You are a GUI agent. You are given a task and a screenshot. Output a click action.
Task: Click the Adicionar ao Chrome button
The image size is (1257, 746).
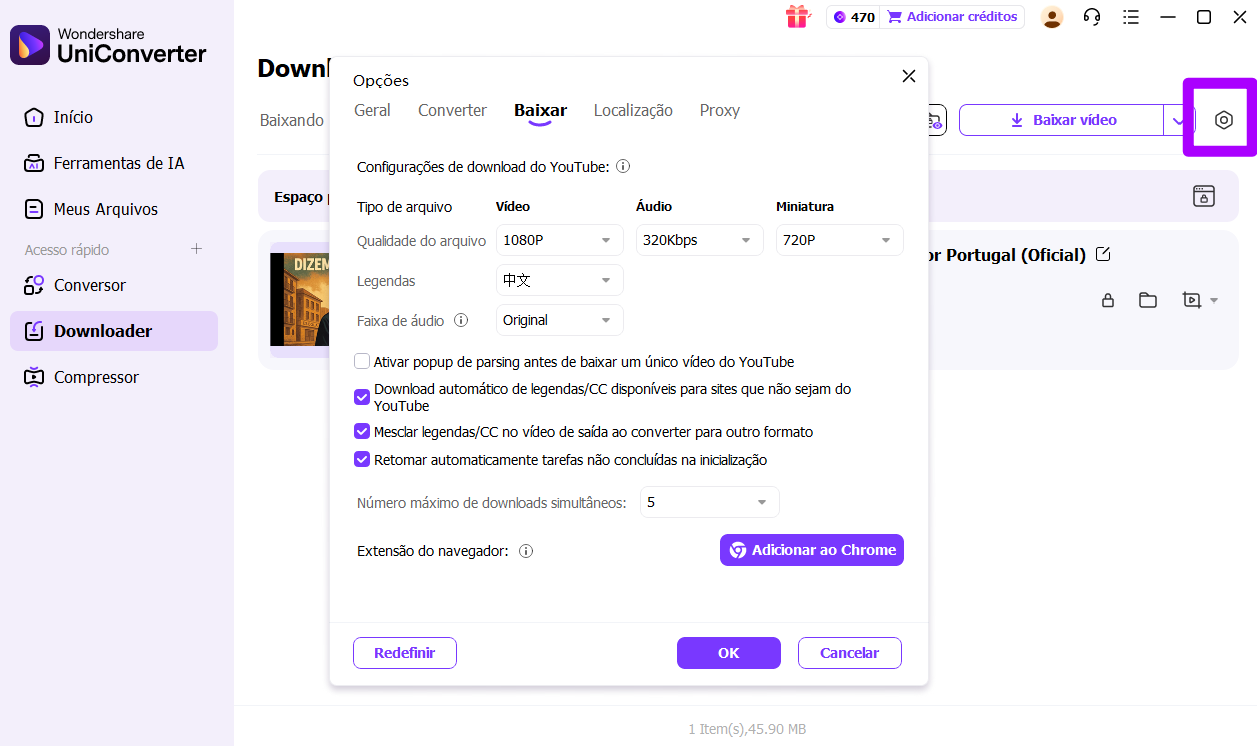click(x=811, y=550)
